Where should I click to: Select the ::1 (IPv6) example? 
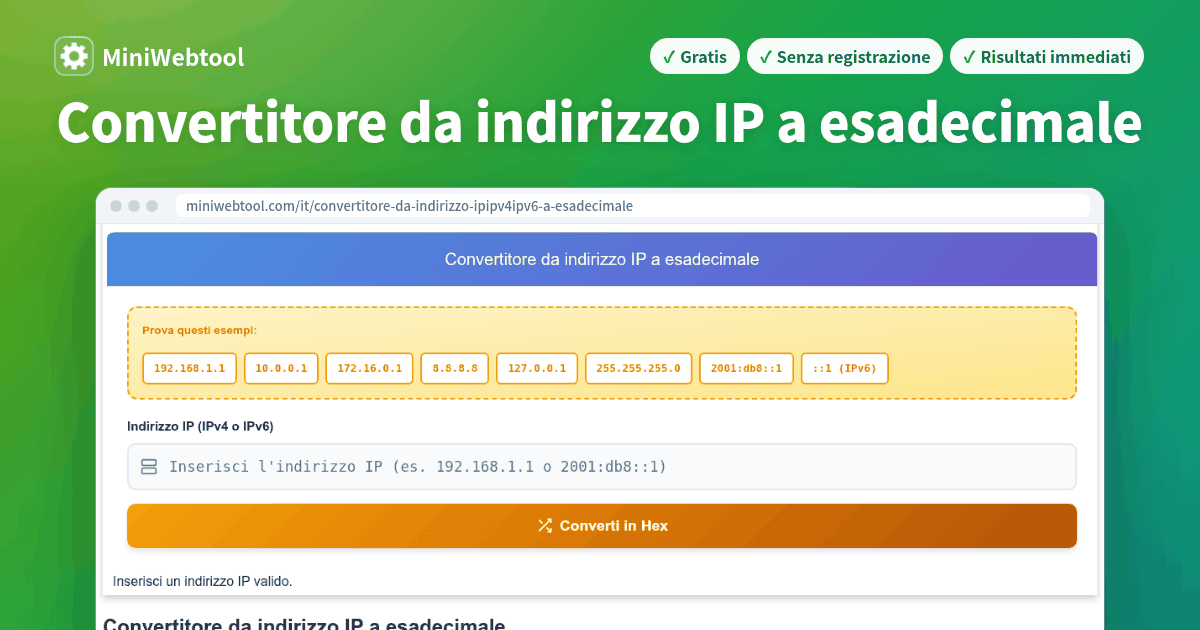[845, 368]
